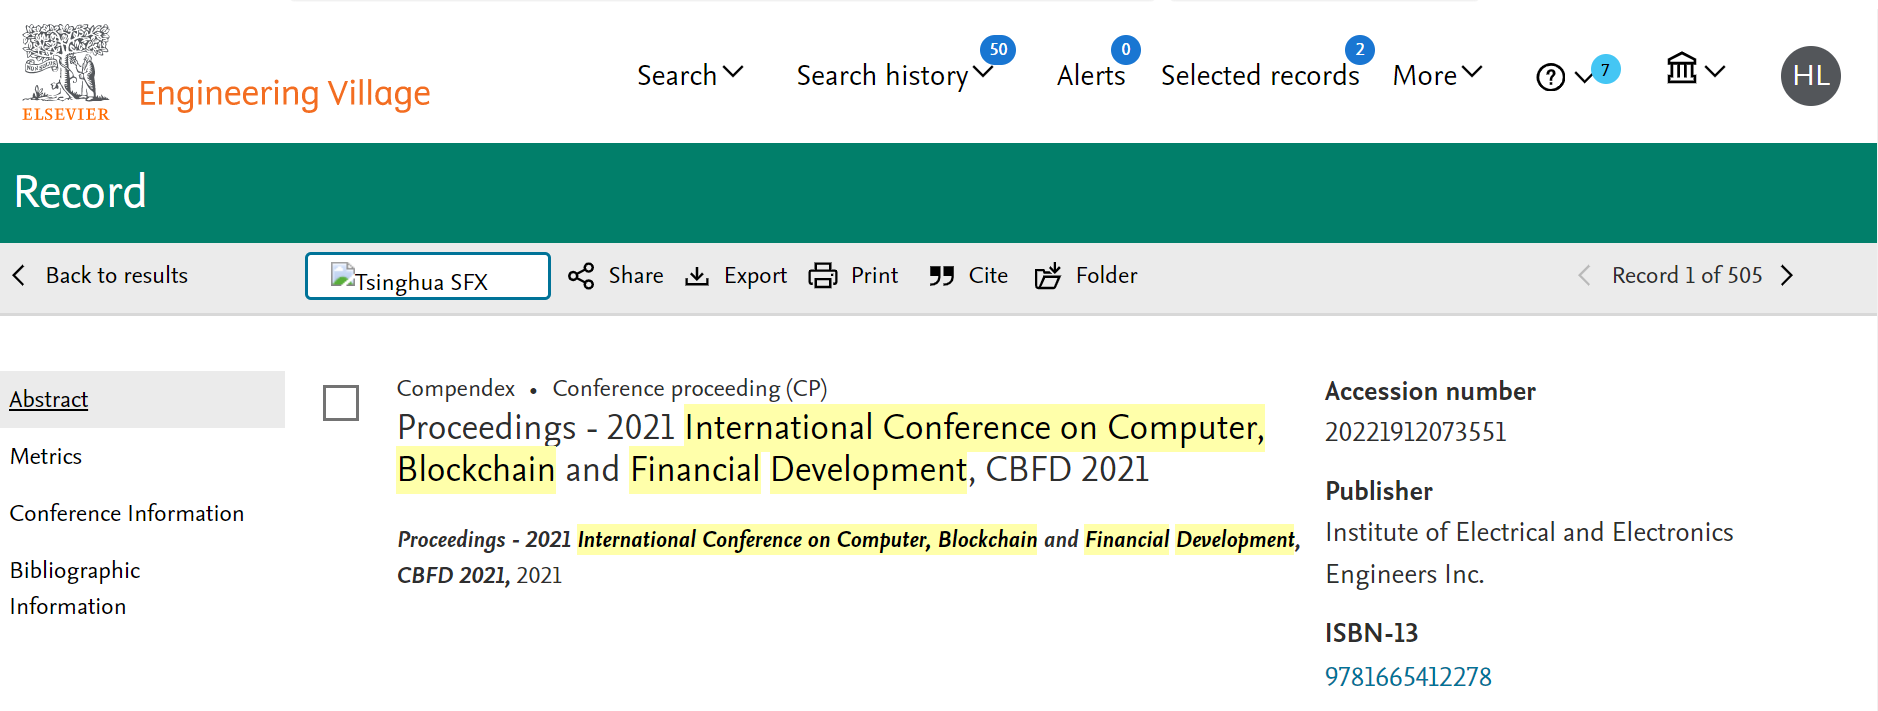This screenshot has height=711, width=1878.
Task: Click the Compendex database label
Action: pos(456,388)
